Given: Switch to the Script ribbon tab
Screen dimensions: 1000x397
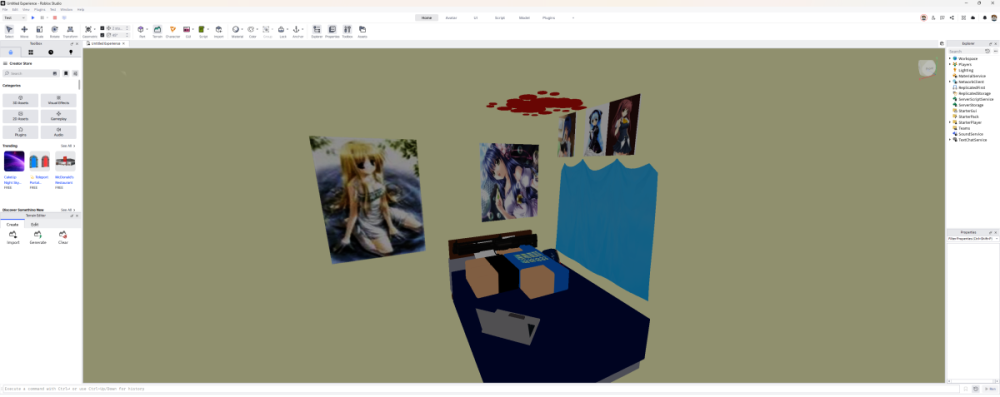Looking at the screenshot, I should [x=499, y=18].
